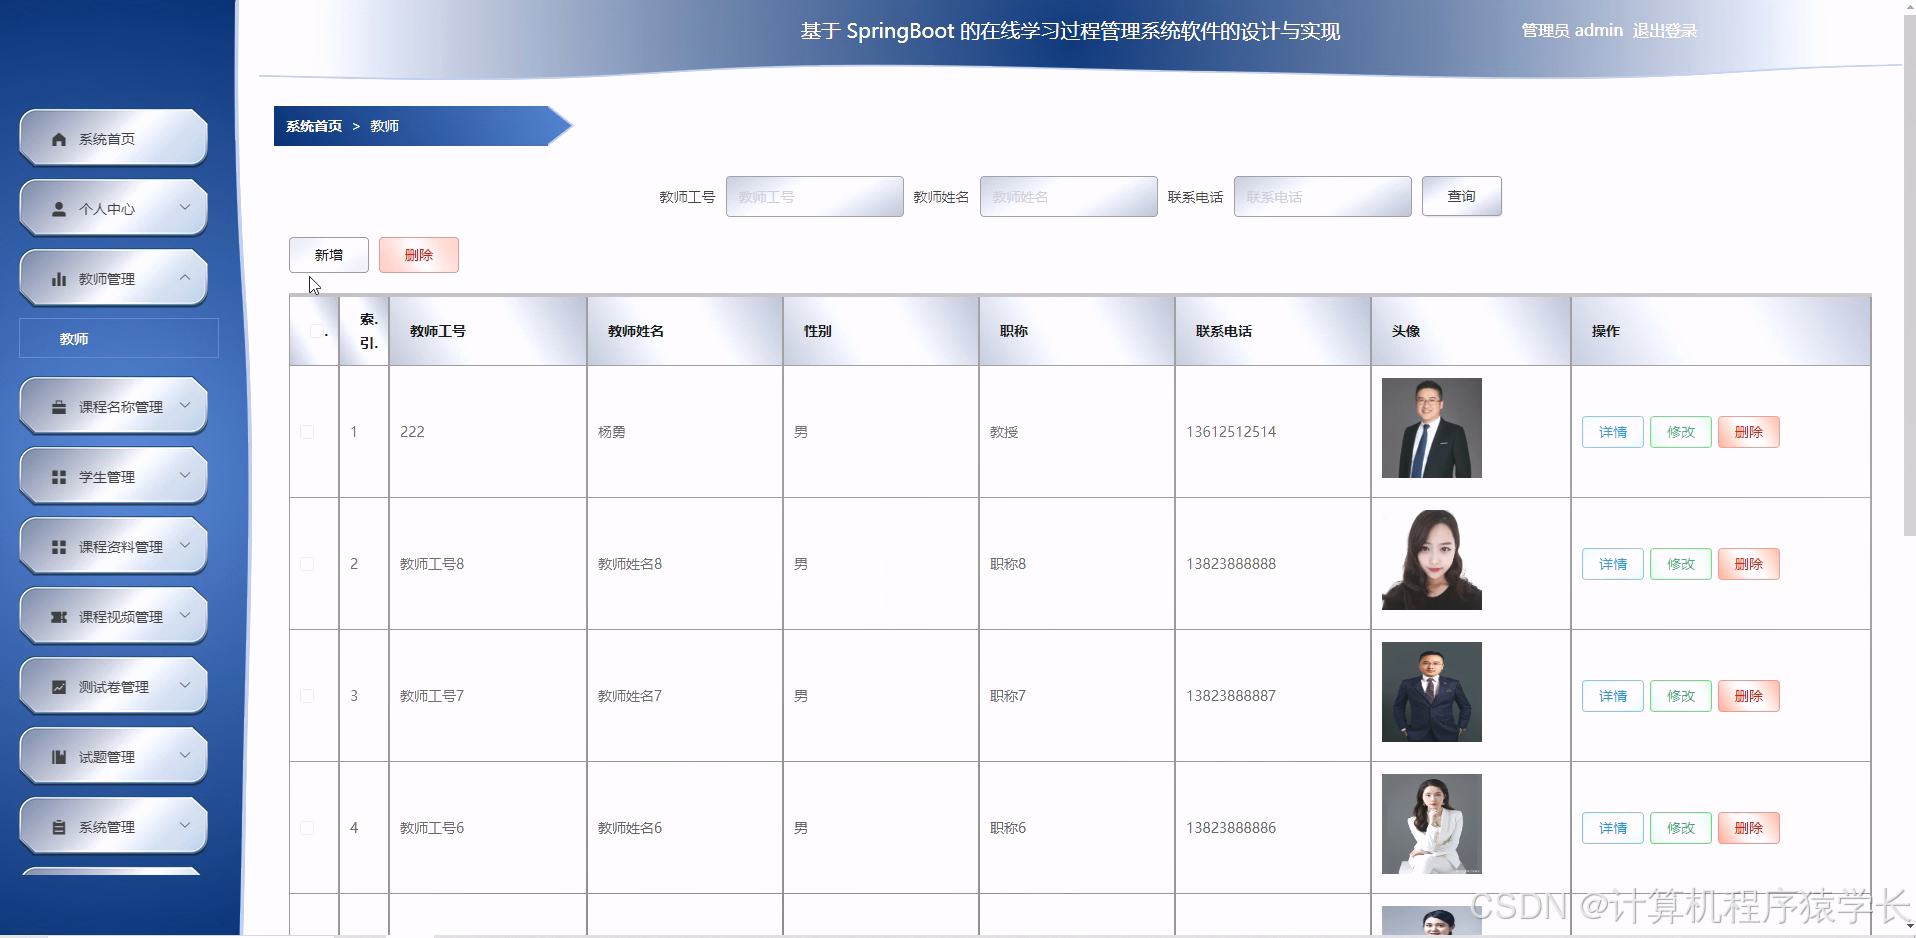Click the chart icon beside 测试卷管理
1916x938 pixels.
point(59,688)
